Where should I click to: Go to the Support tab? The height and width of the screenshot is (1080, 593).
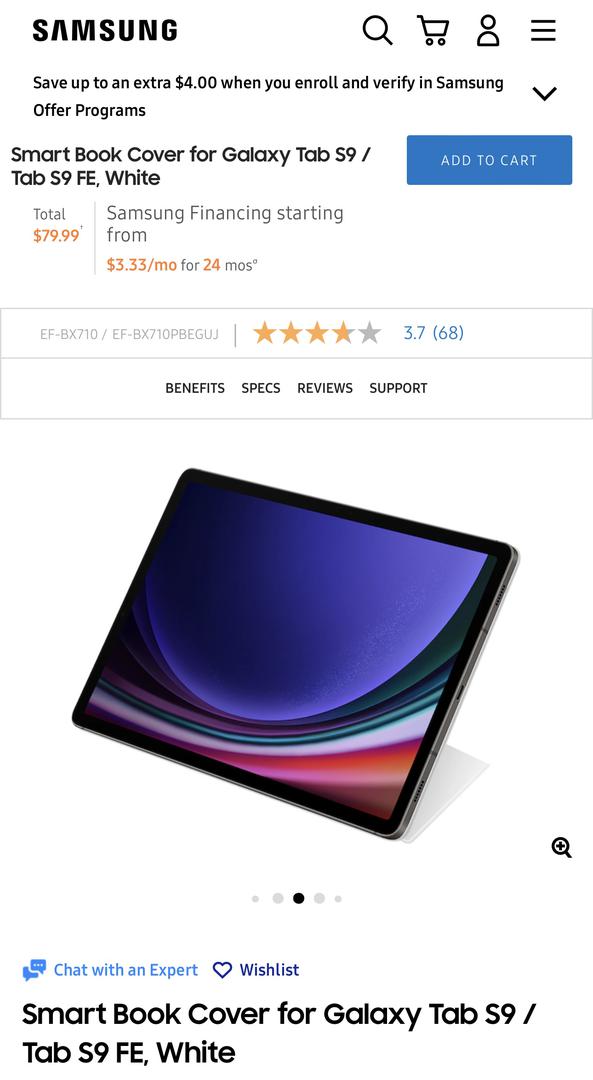pos(398,388)
